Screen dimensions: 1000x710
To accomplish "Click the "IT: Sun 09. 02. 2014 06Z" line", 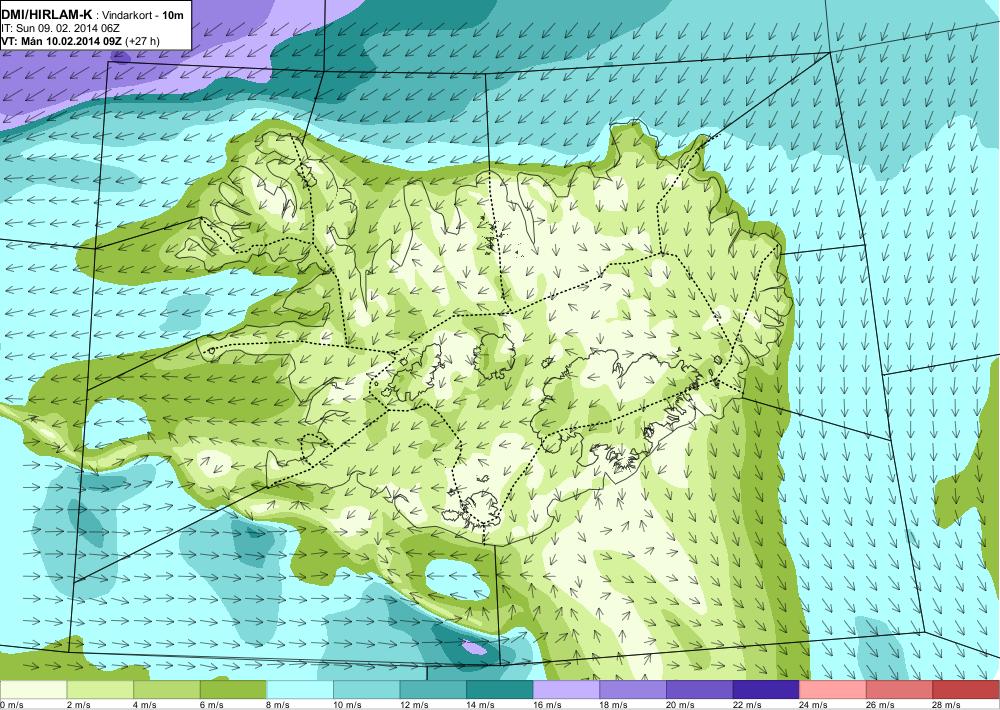I will (60, 28).
